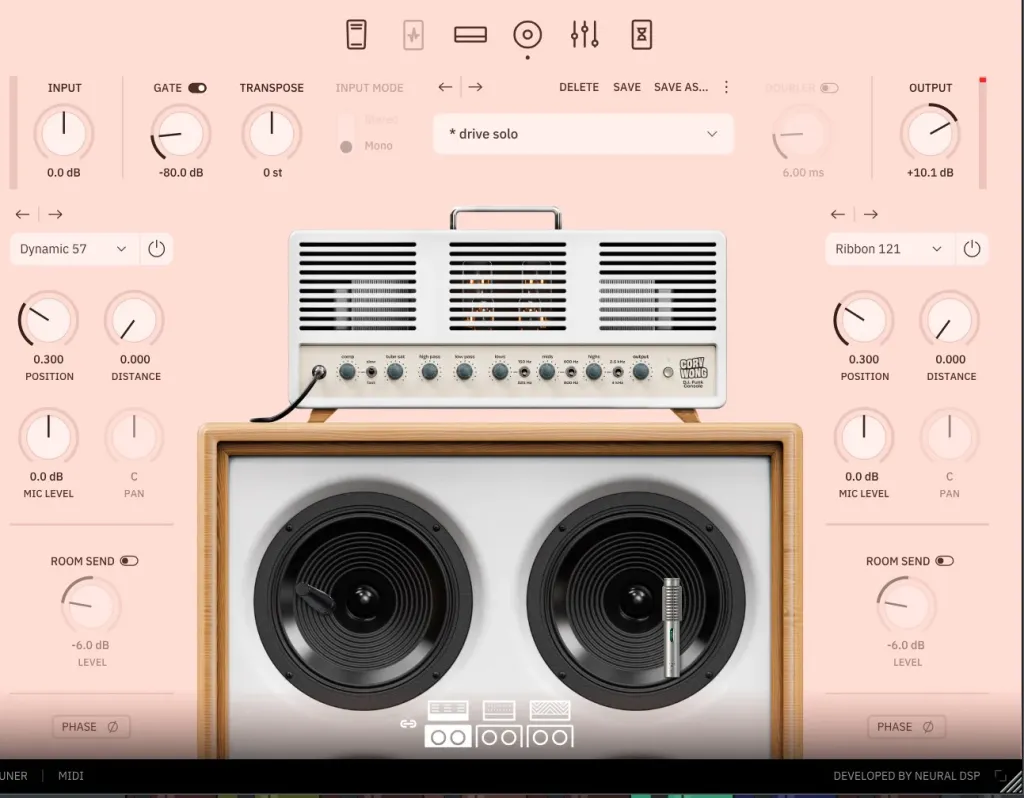The width and height of the screenshot is (1024, 798).
Task: Toggle power for the Ribbon 121 microphone
Action: (x=971, y=249)
